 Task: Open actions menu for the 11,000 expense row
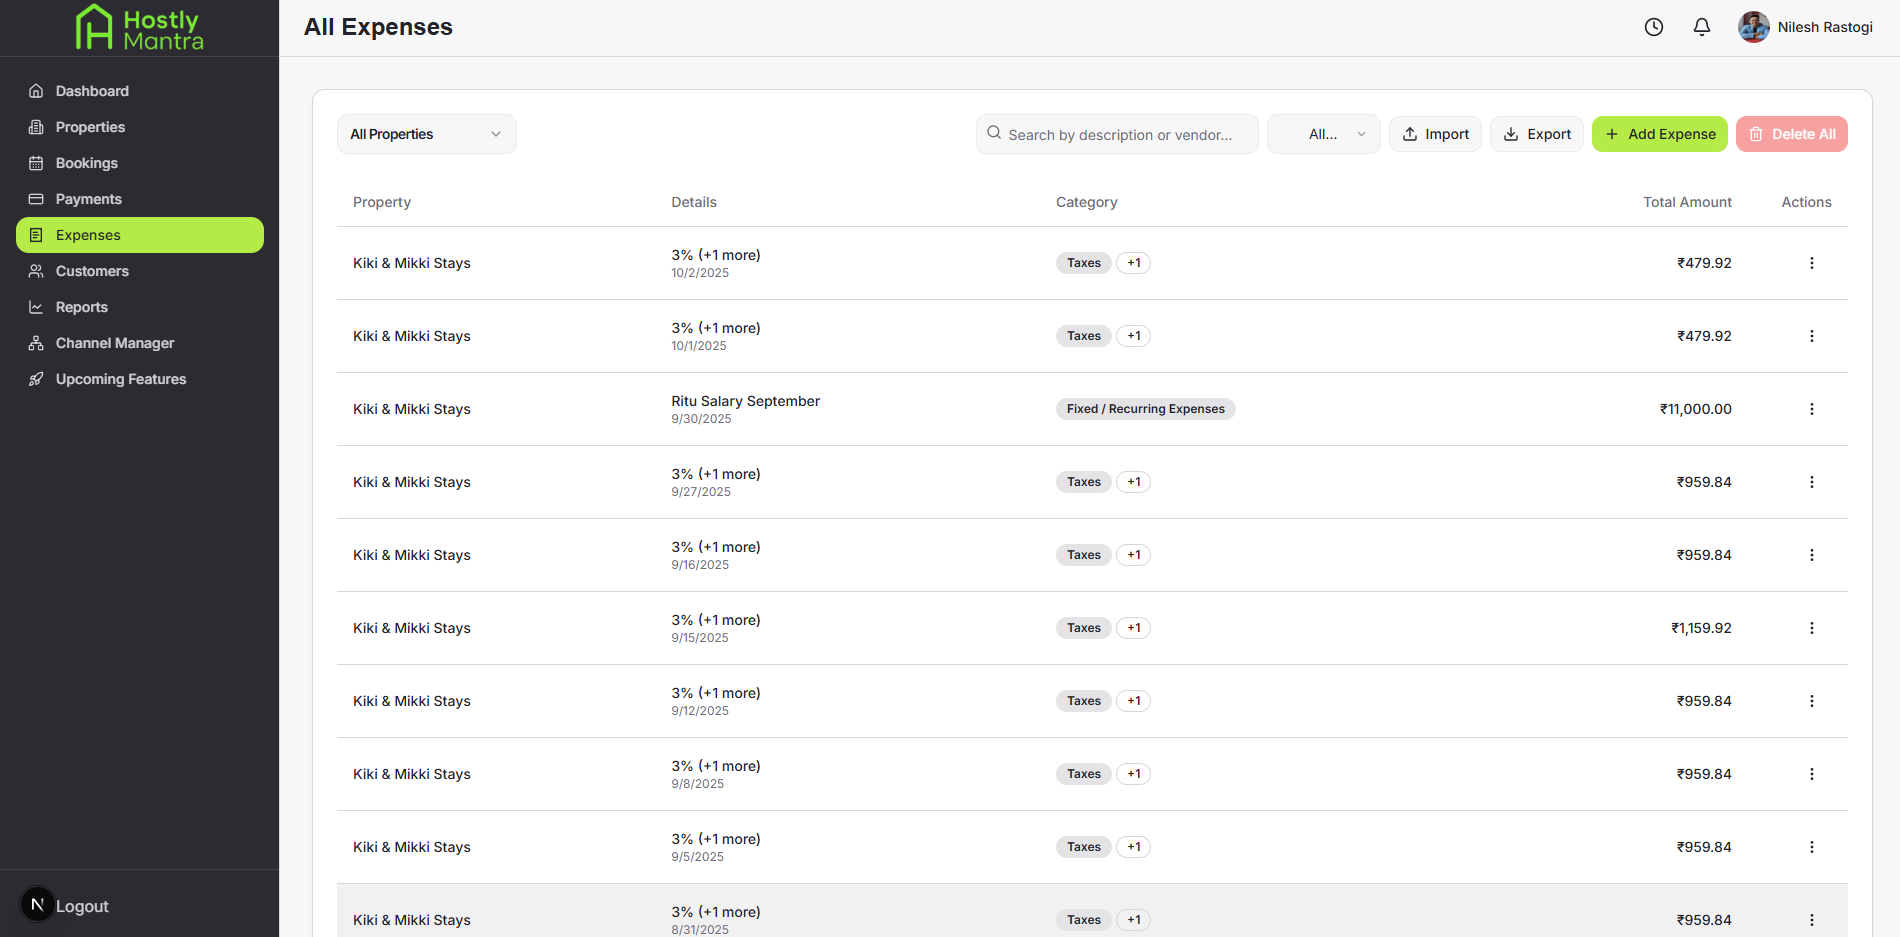coord(1812,409)
